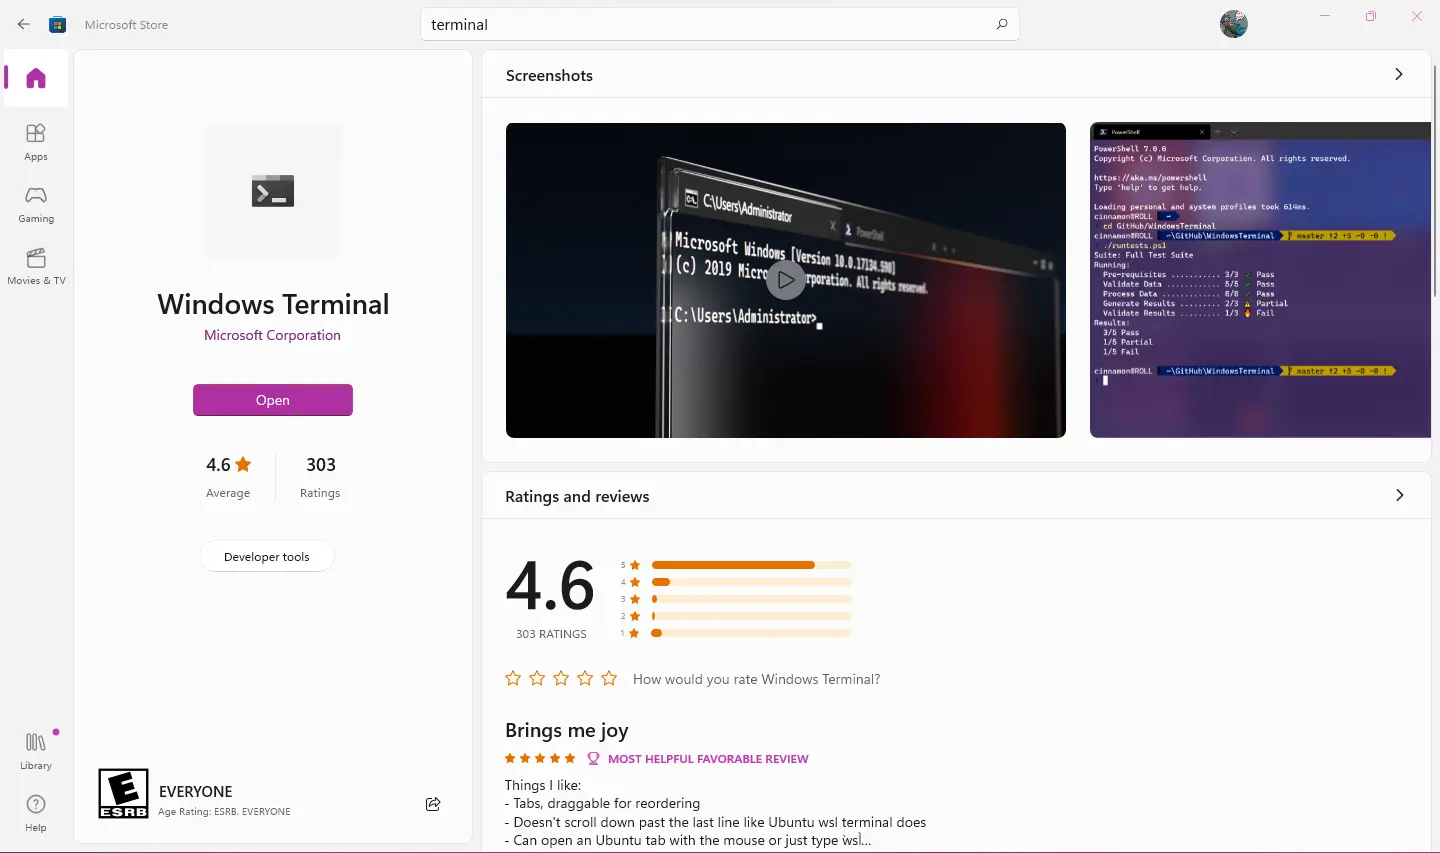1440x853 pixels.
Task: Open the Apps section
Action: [x=36, y=142]
